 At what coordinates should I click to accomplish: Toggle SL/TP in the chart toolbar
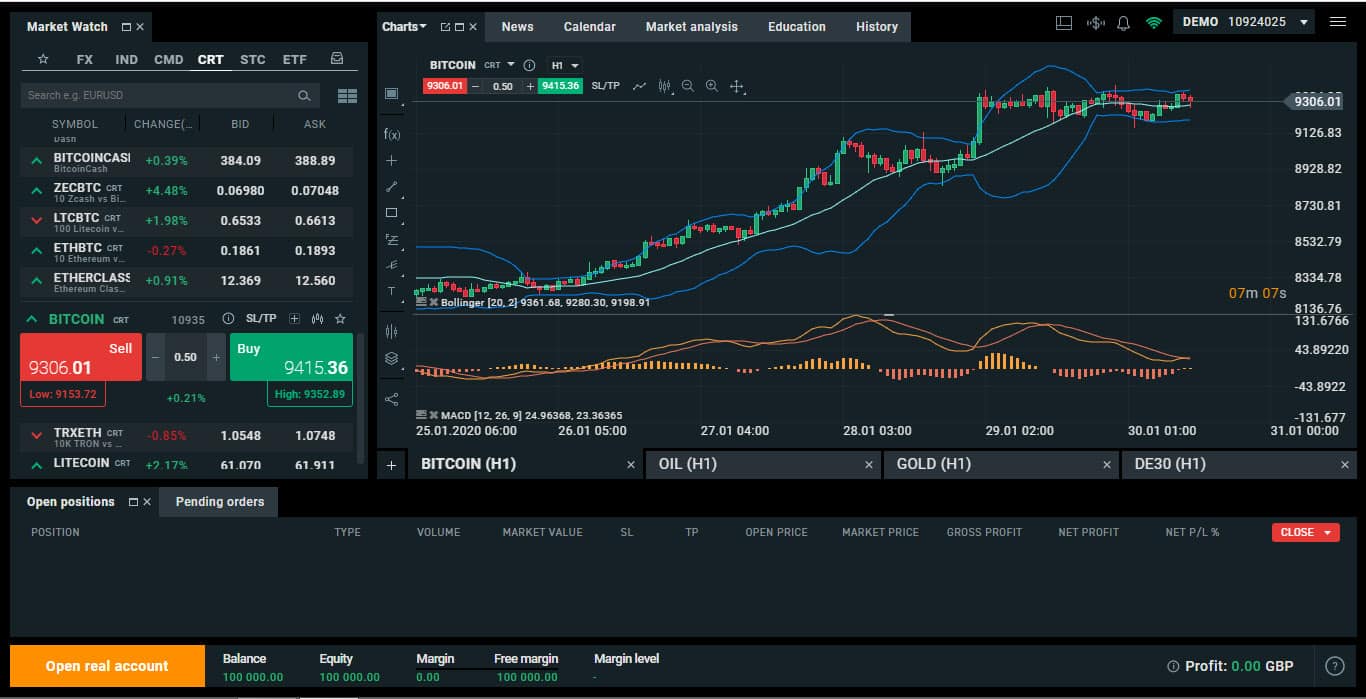pos(606,86)
